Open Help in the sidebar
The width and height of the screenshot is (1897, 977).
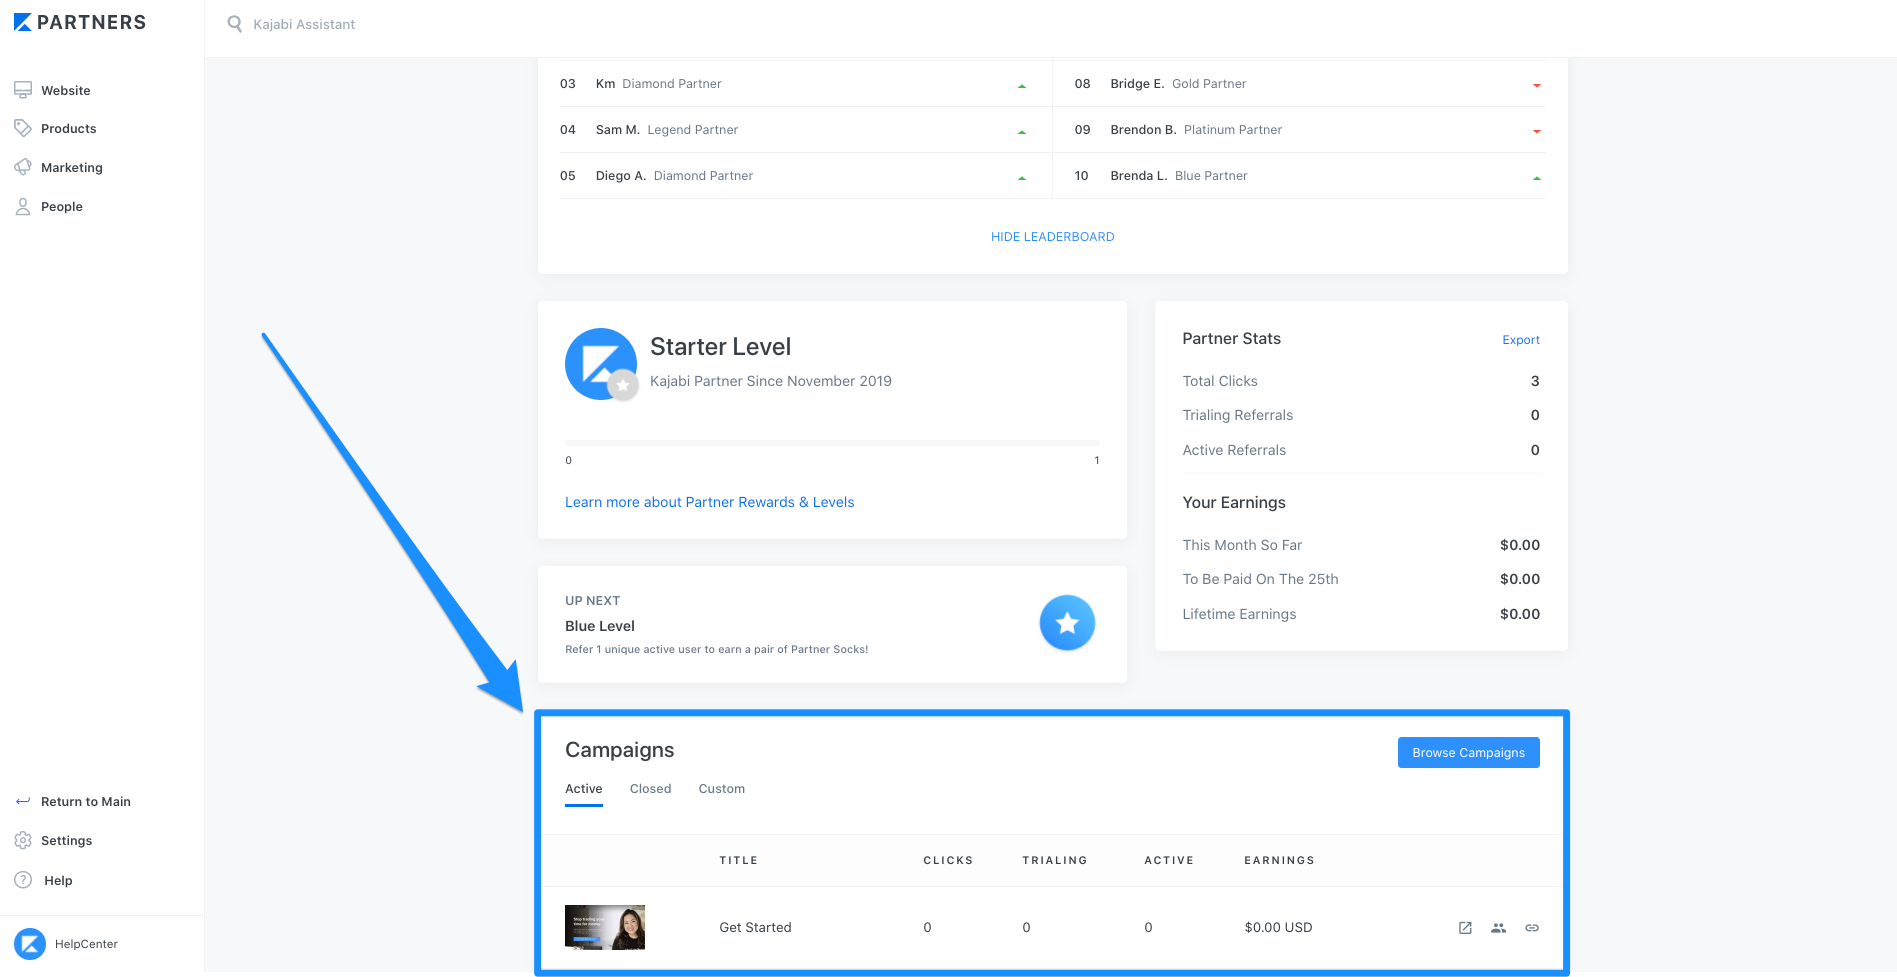[x=58, y=880]
